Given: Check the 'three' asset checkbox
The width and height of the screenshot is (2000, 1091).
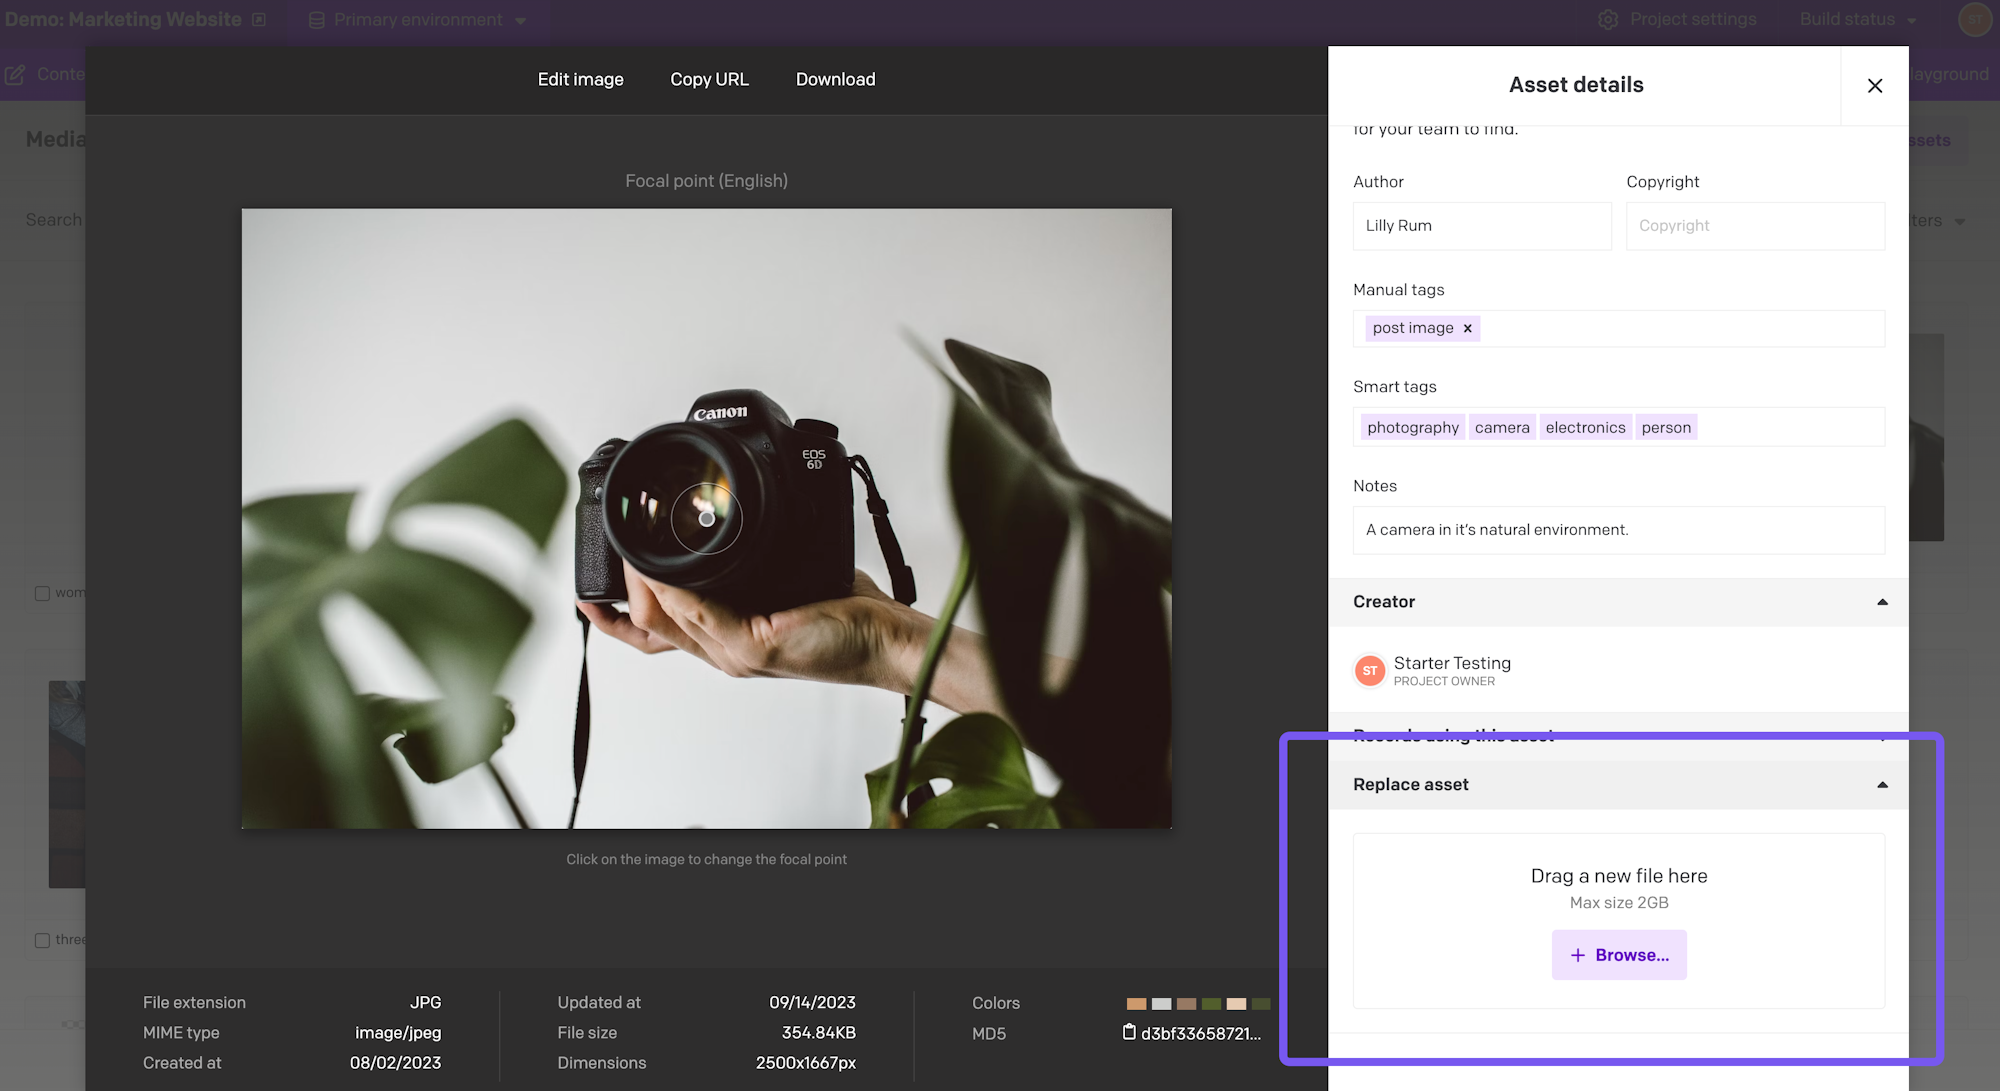Looking at the screenshot, I should tap(42, 940).
